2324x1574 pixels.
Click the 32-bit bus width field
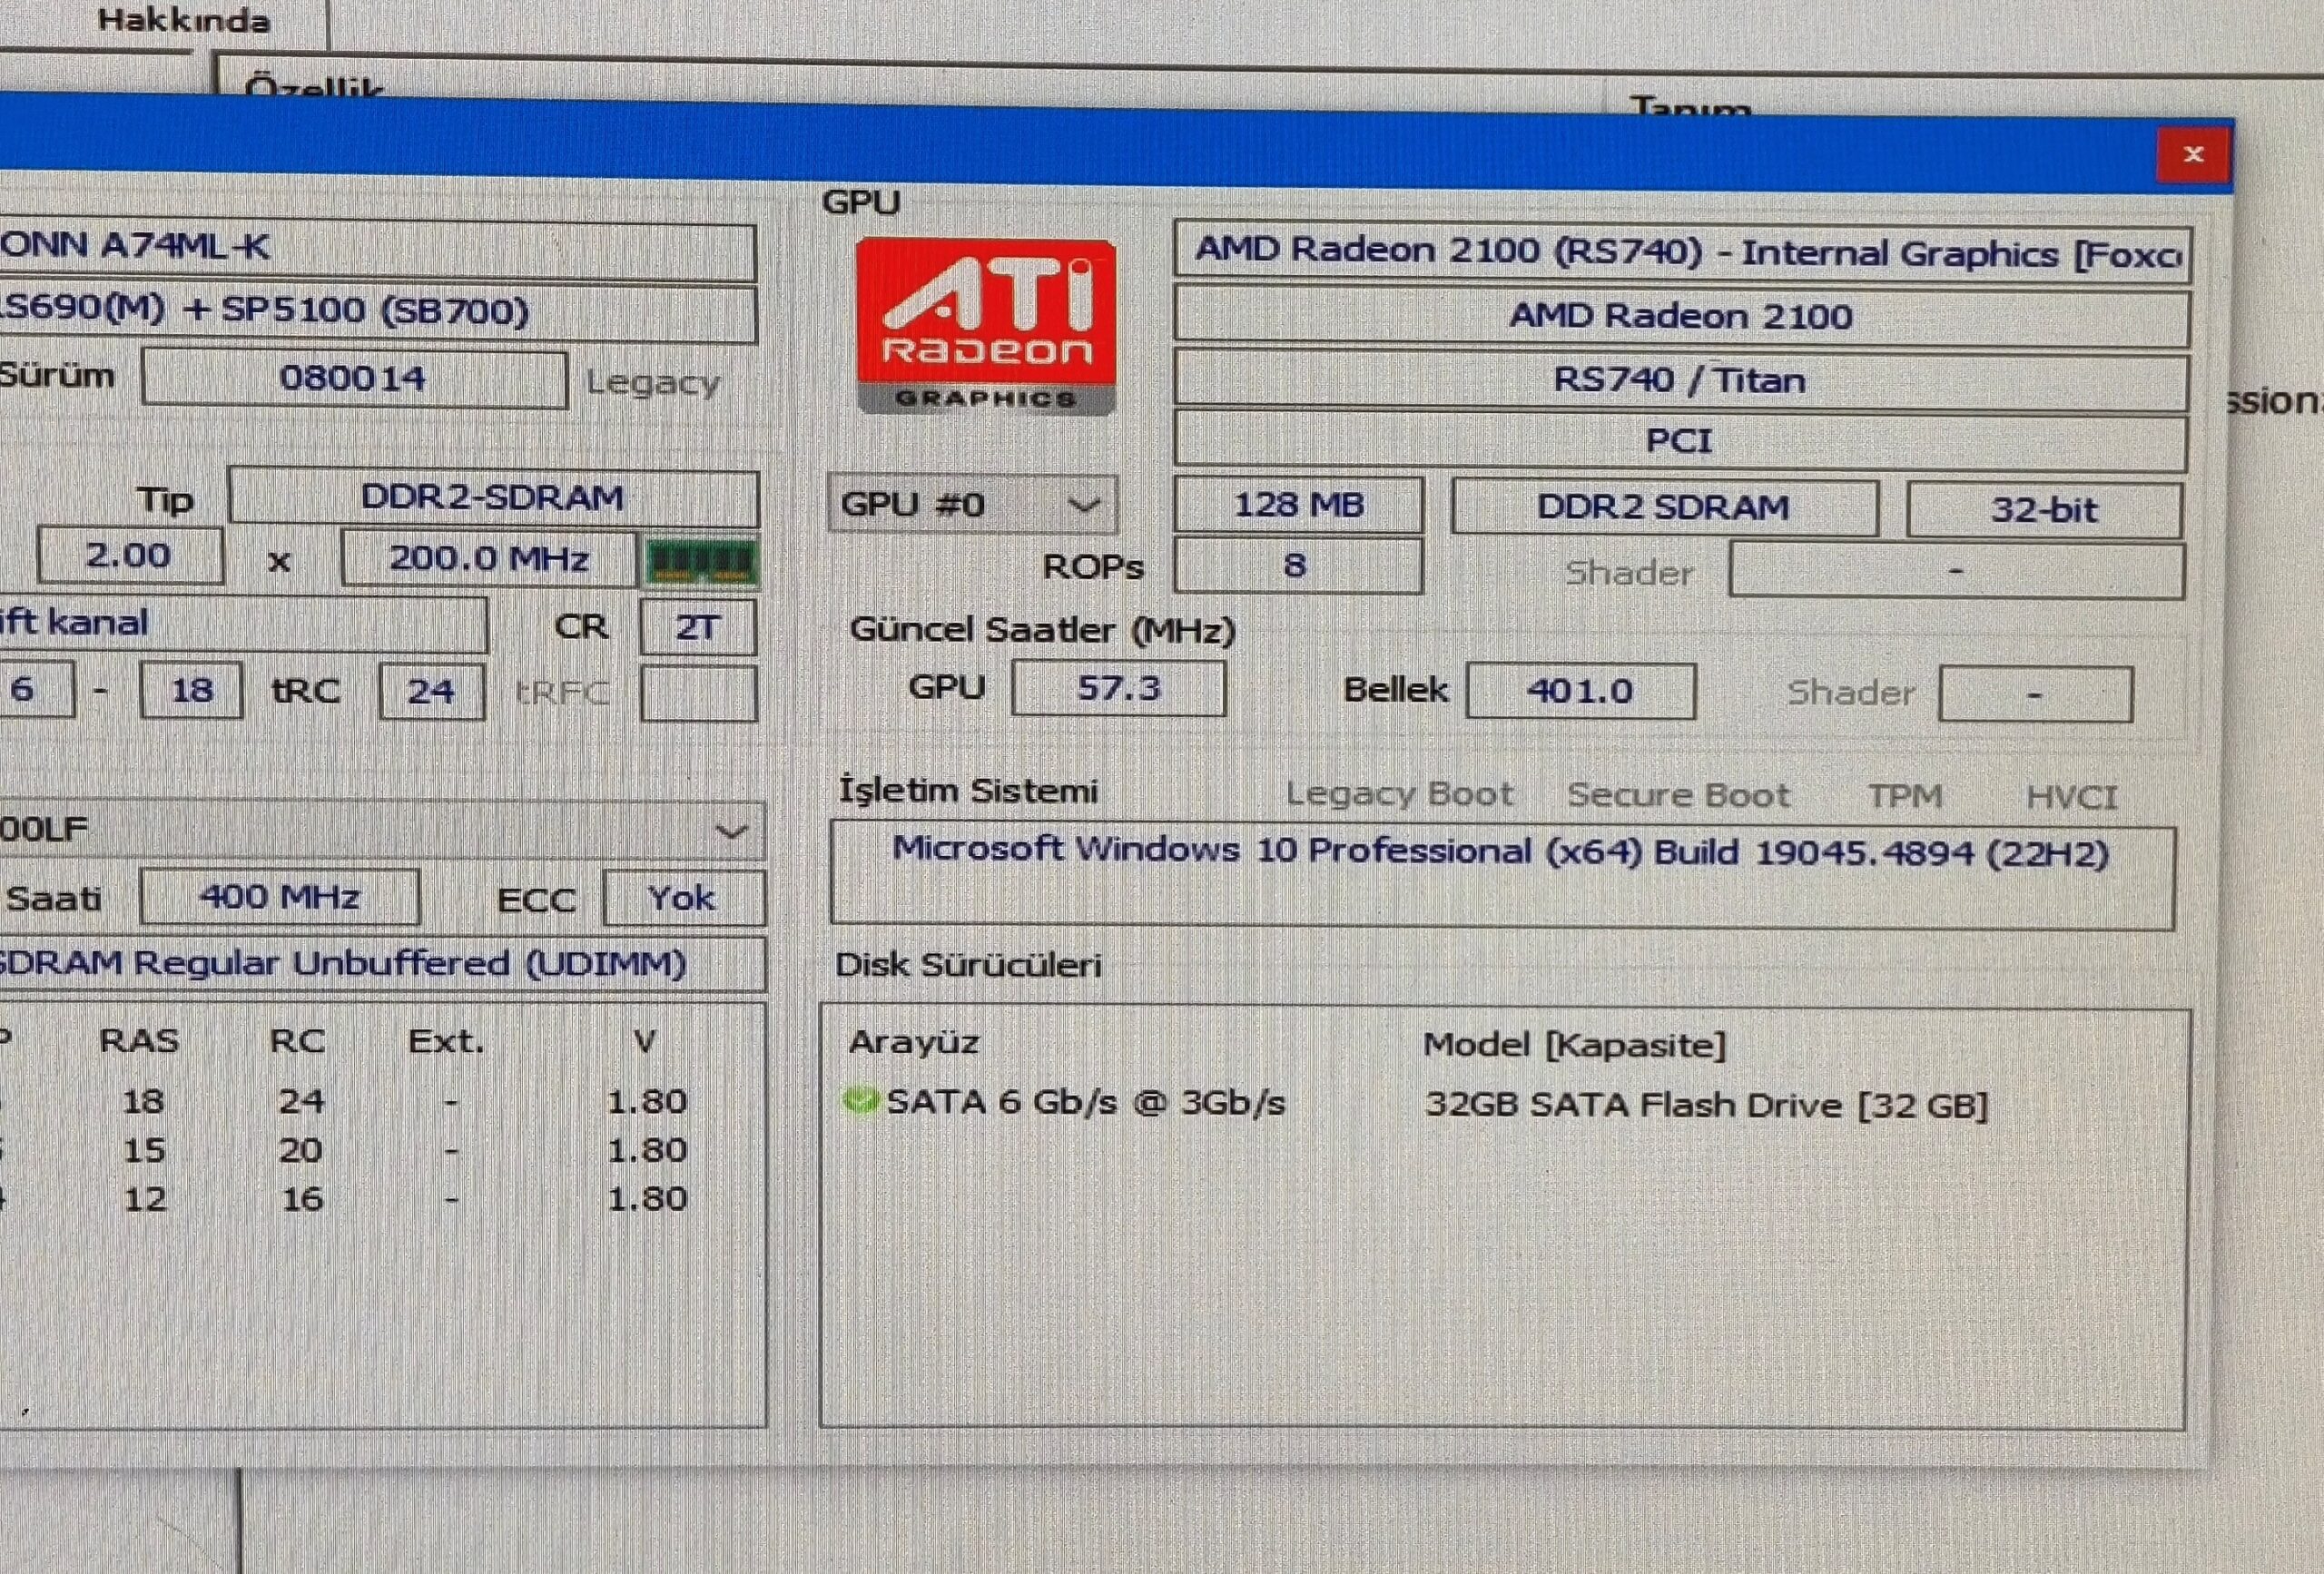pyautogui.click(x=2044, y=510)
